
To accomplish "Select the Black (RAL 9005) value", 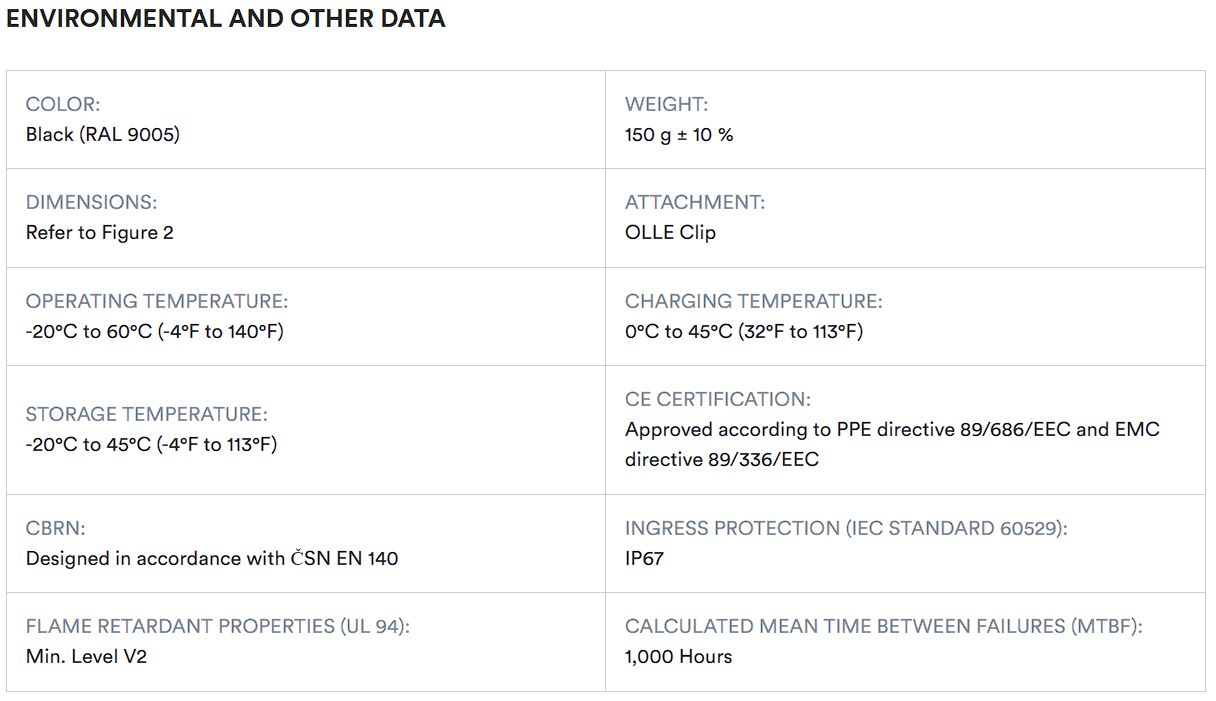I will tap(103, 134).
